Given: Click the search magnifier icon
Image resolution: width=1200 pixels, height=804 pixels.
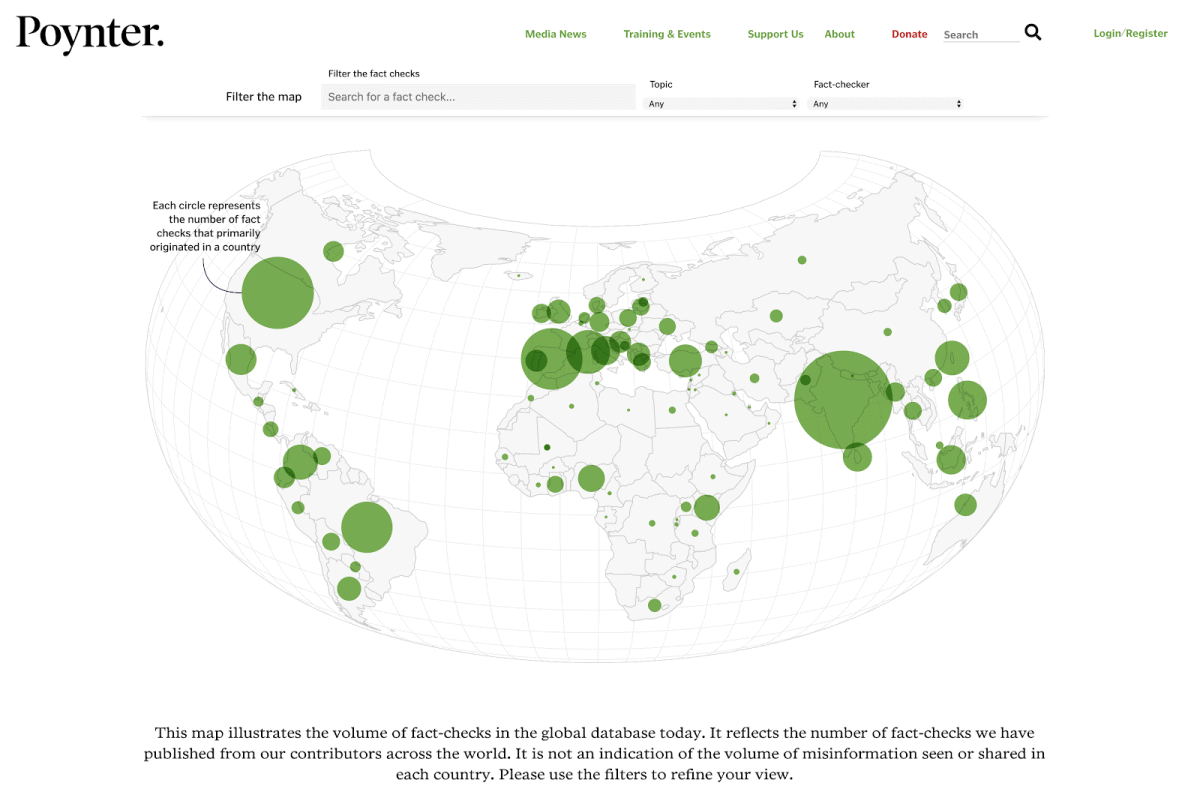Looking at the screenshot, I should (1033, 33).
